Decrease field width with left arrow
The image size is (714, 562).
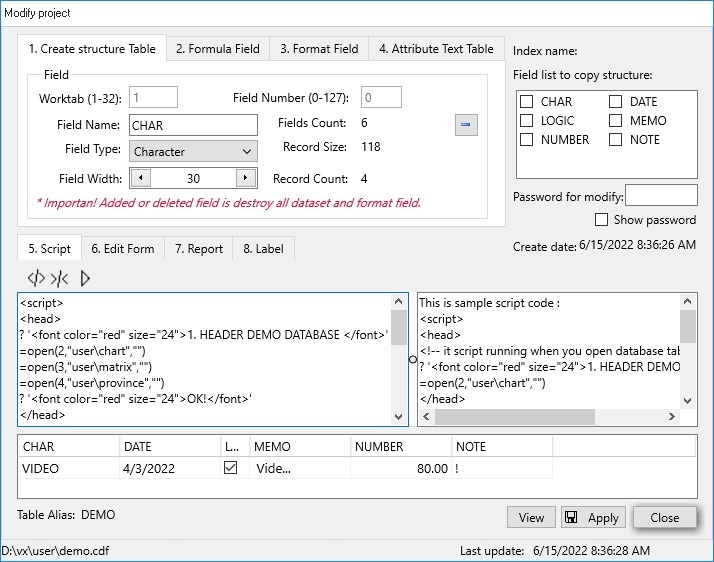141,179
